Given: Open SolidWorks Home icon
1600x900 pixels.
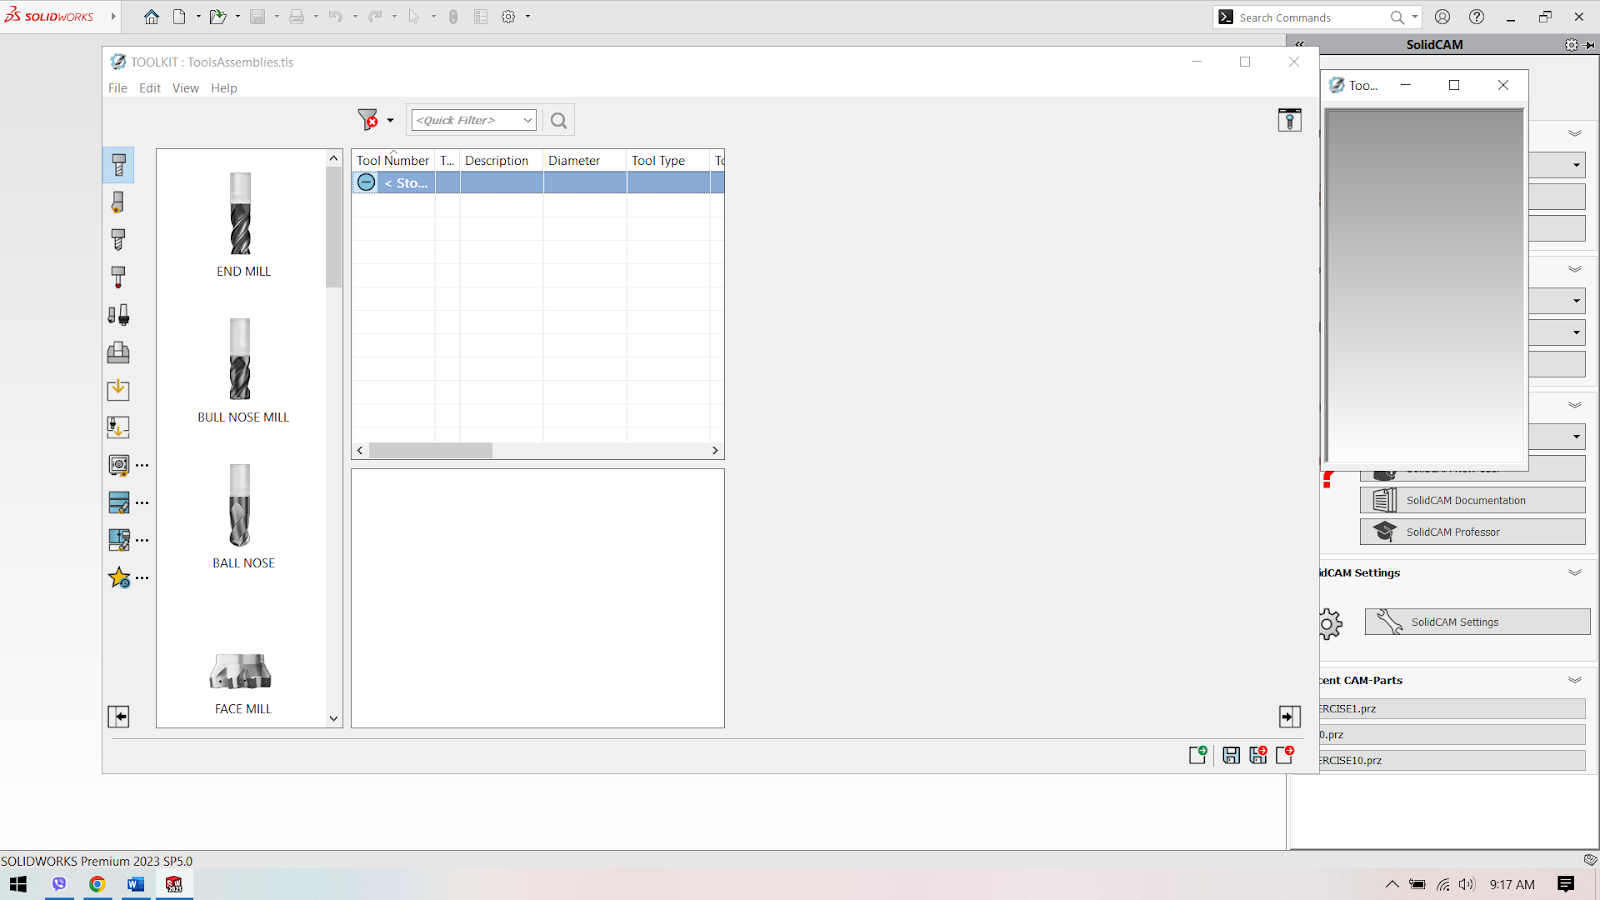Looking at the screenshot, I should point(151,17).
